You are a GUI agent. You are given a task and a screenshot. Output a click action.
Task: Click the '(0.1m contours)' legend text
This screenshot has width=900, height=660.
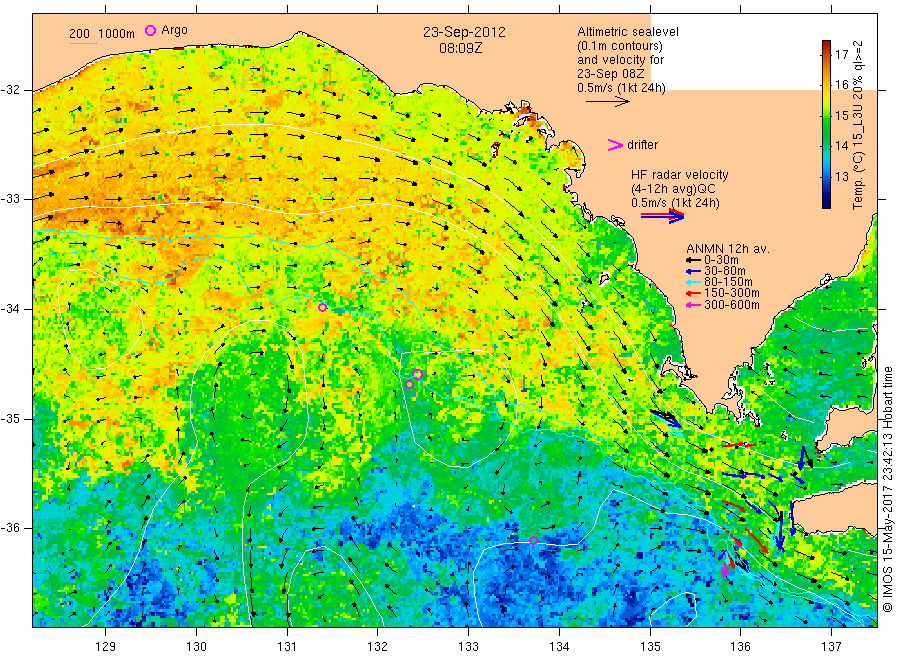tap(620, 46)
